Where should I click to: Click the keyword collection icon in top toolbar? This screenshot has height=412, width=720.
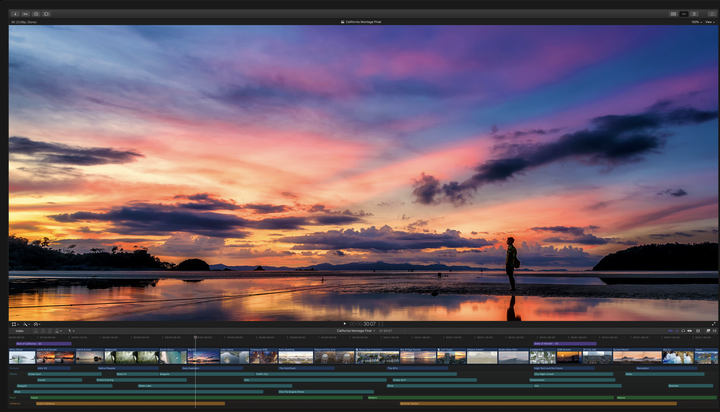coord(25,14)
